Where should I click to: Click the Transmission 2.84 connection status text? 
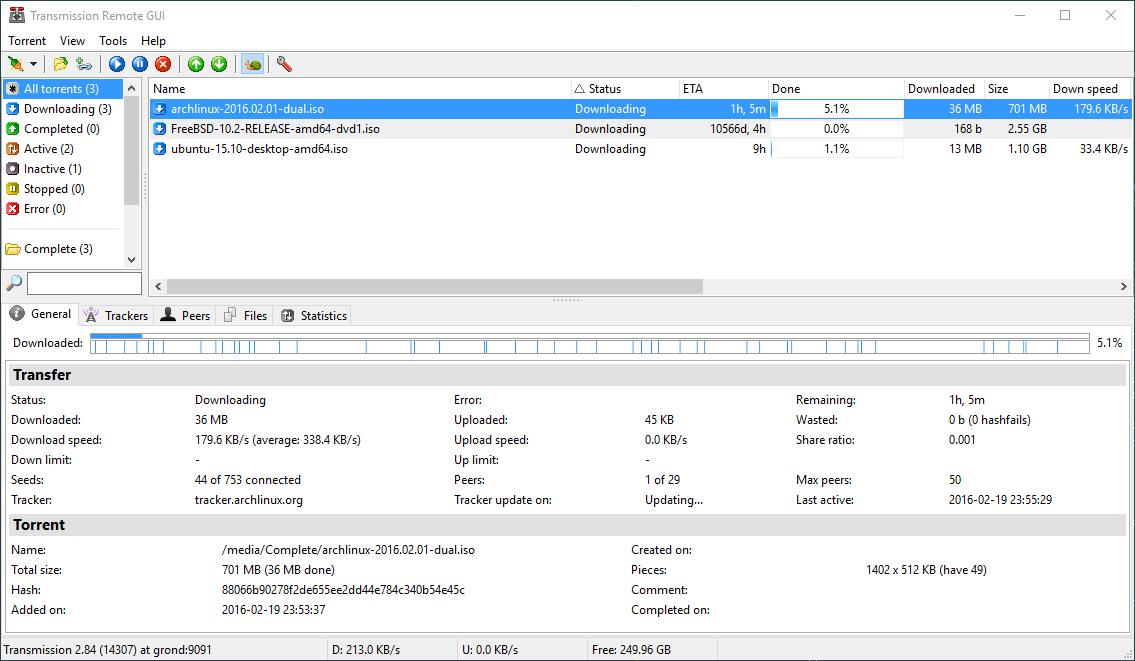[107, 650]
